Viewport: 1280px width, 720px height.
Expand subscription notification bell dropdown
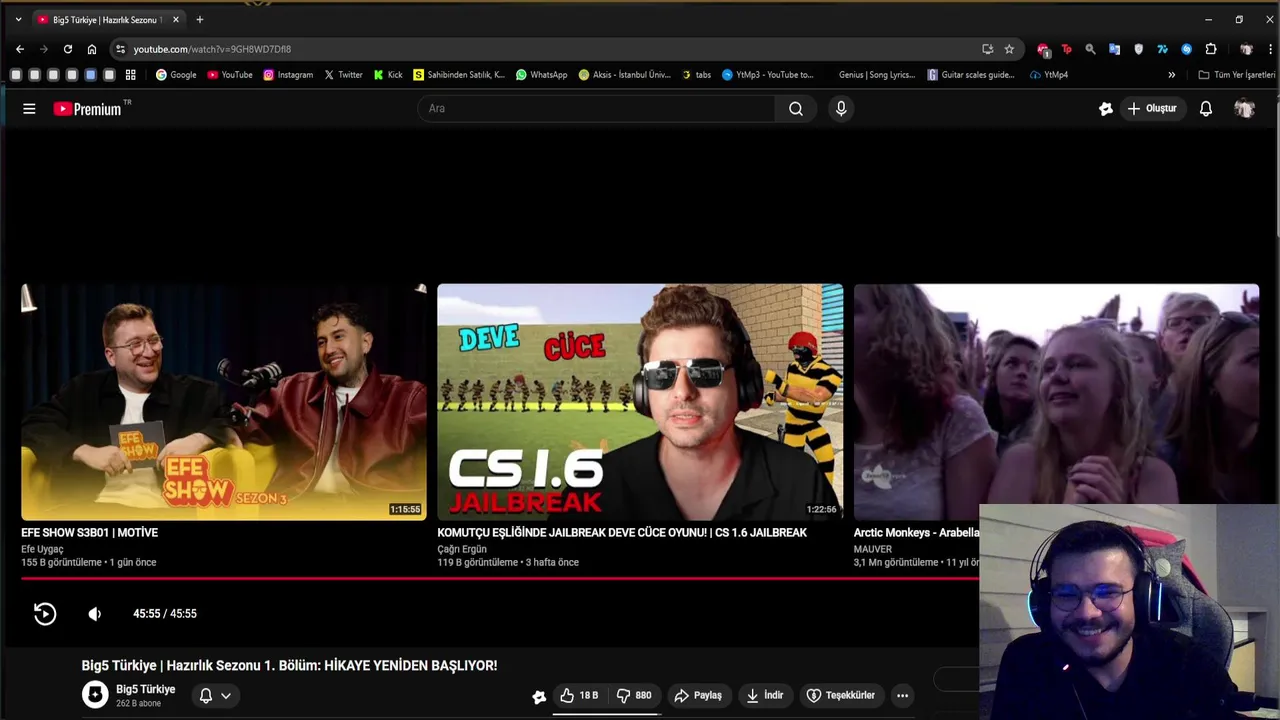(x=215, y=695)
